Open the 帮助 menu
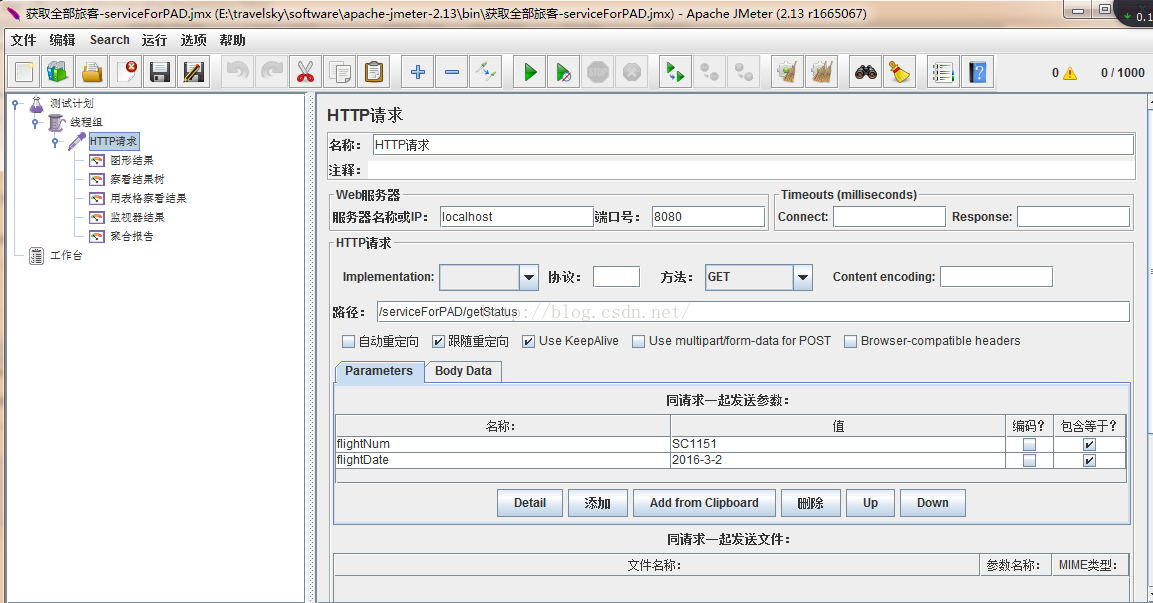 point(232,40)
